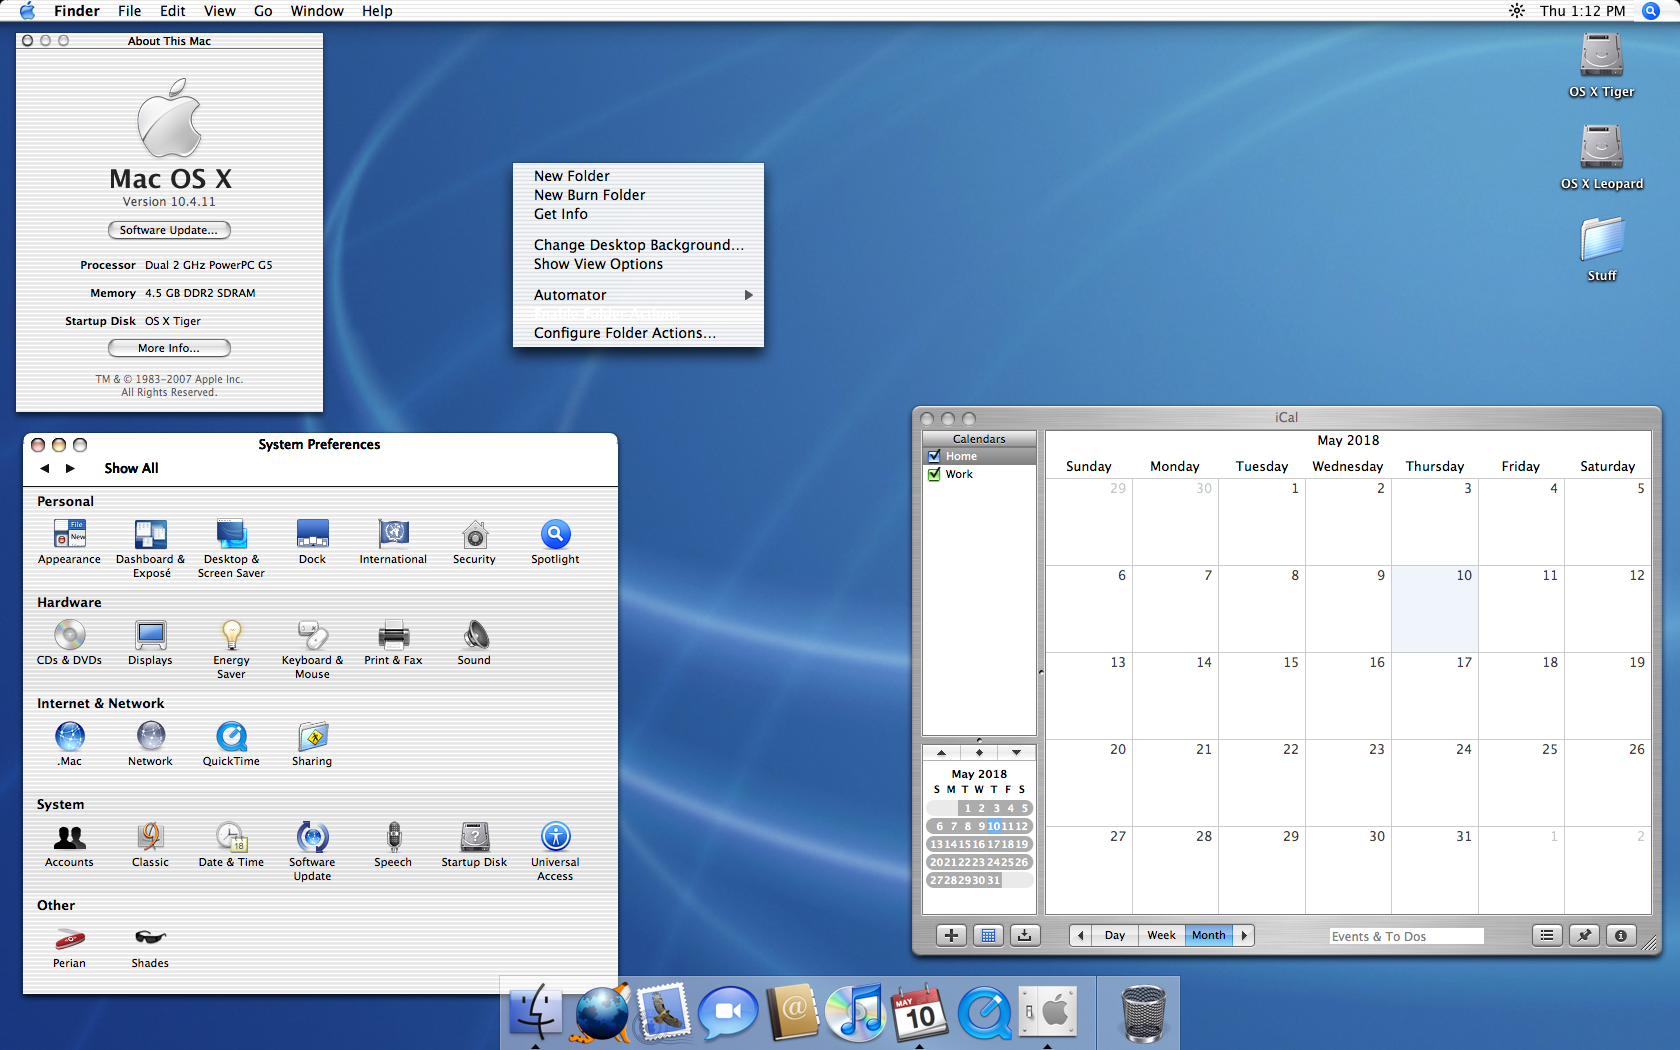Open Mail from the Dock
The image size is (1680, 1050).
664,1012
